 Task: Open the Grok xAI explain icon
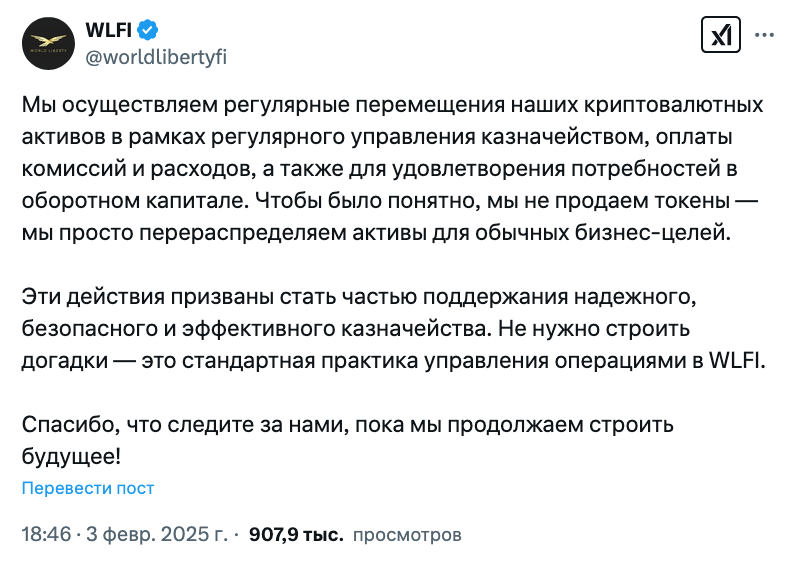coord(720,35)
